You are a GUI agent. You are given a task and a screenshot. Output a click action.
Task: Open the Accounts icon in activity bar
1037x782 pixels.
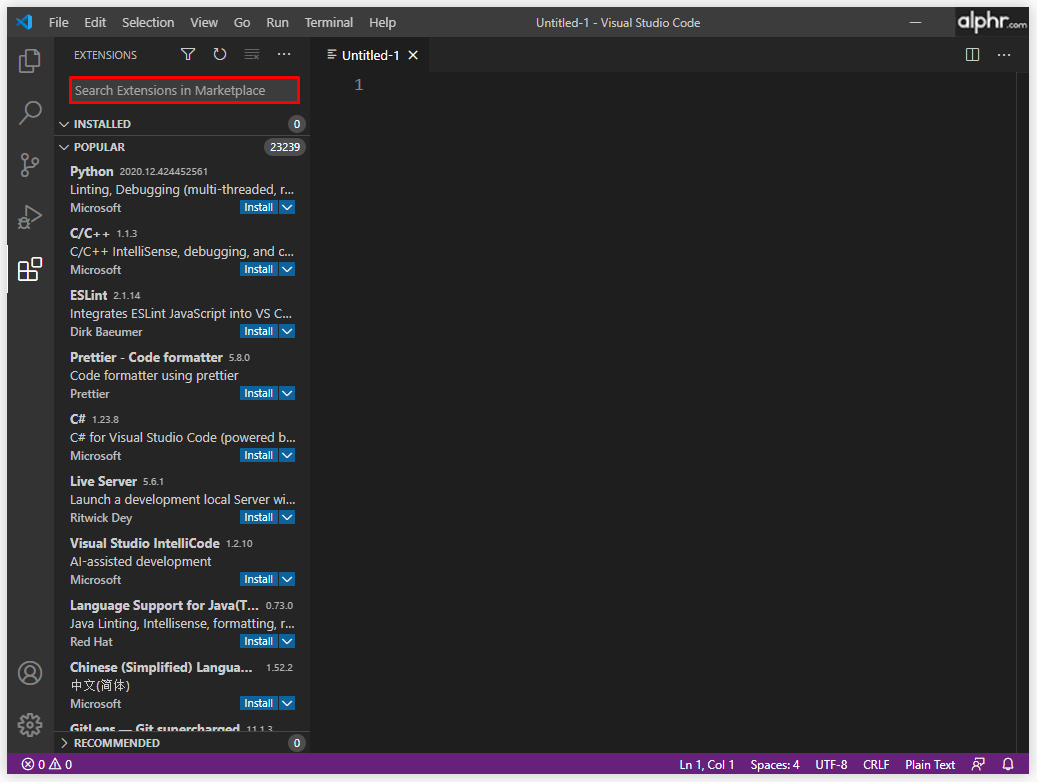click(x=29, y=673)
